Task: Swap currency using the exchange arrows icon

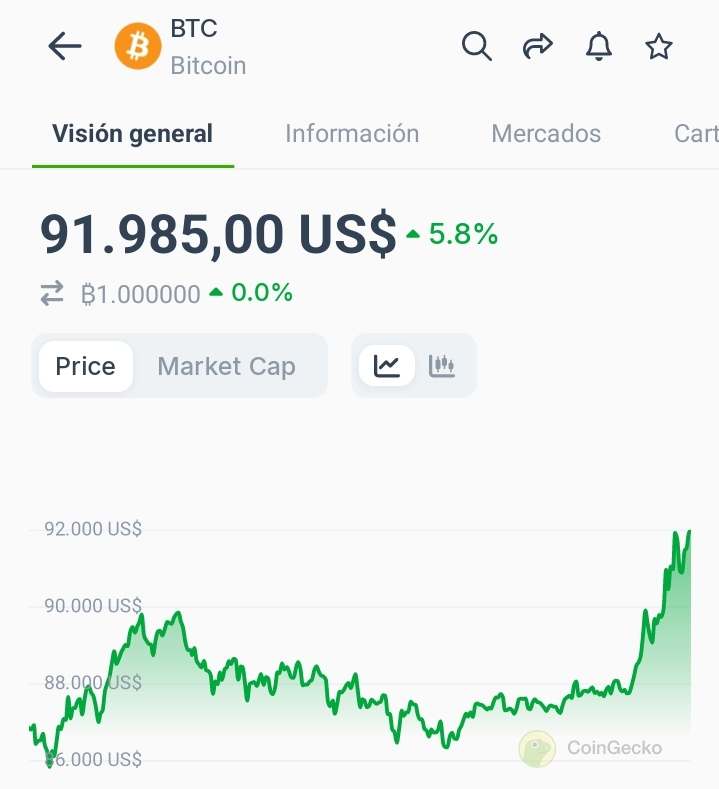Action: [x=52, y=293]
